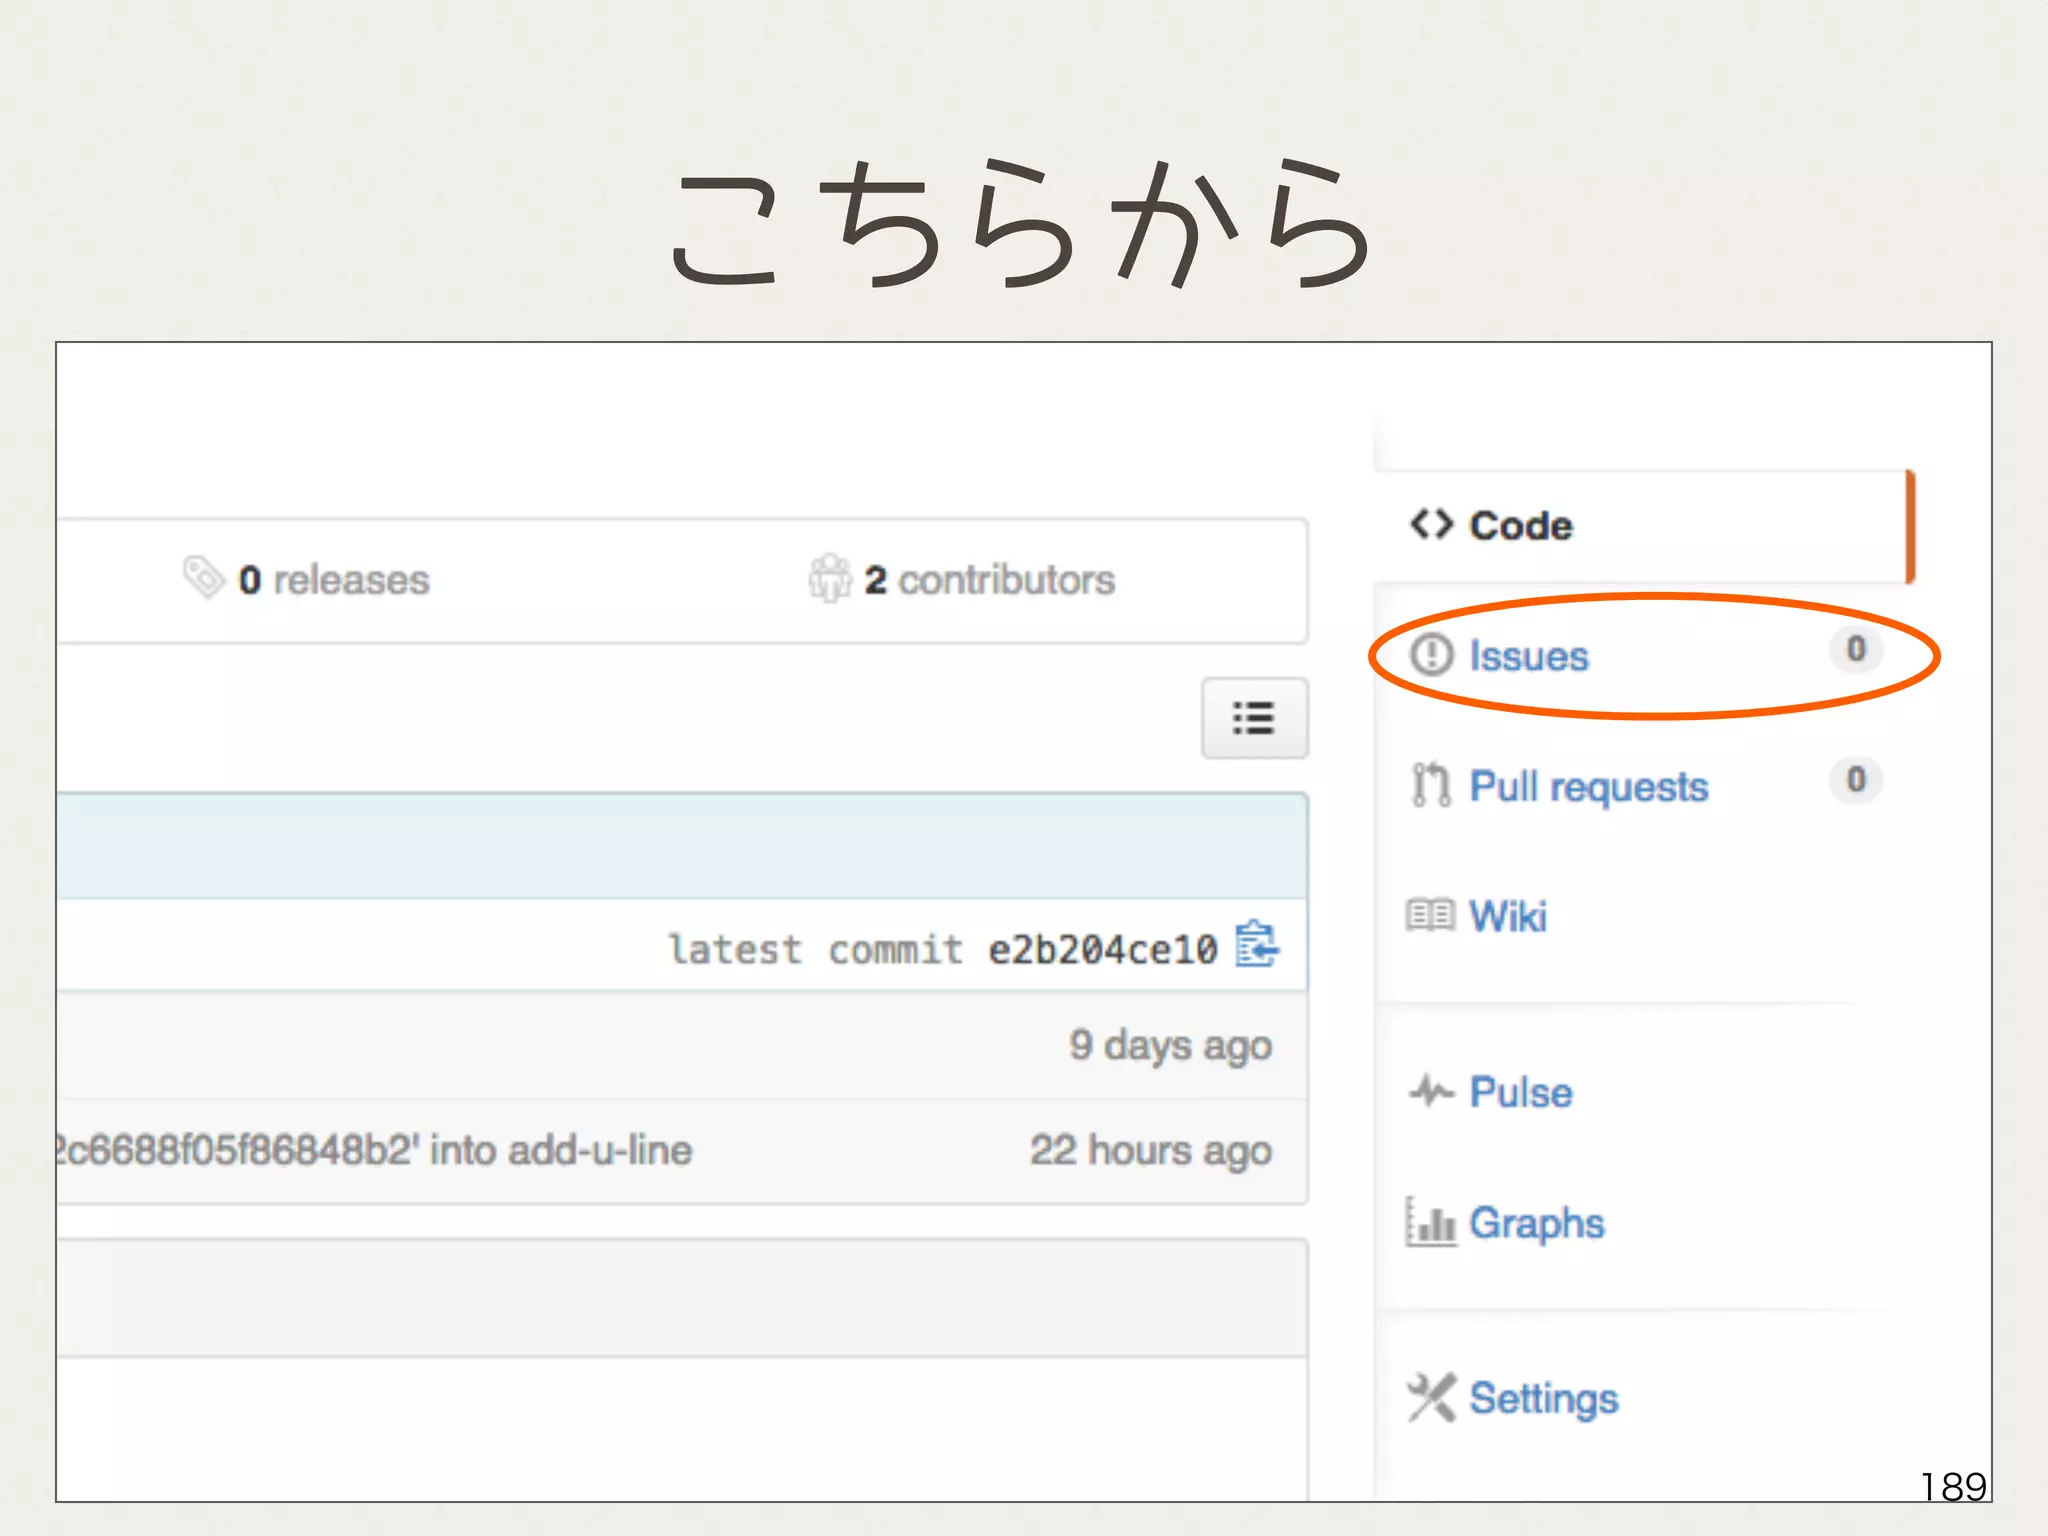Copy the latest commit SHA to clipboard
Viewport: 2048px width, 1536px height.
tap(1256, 945)
